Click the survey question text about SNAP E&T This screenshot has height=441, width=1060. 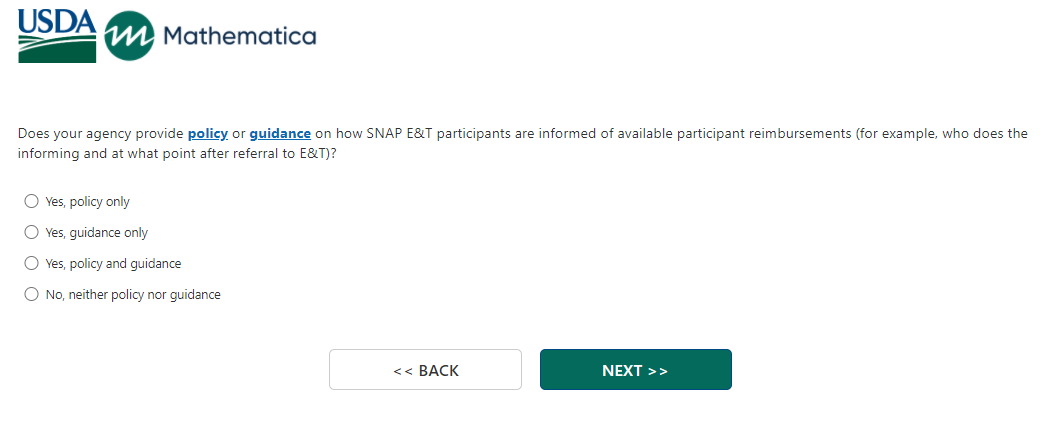point(600,134)
